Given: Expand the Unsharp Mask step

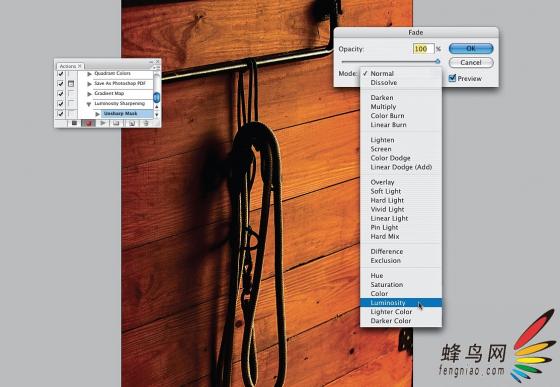Looking at the screenshot, I should [97, 114].
